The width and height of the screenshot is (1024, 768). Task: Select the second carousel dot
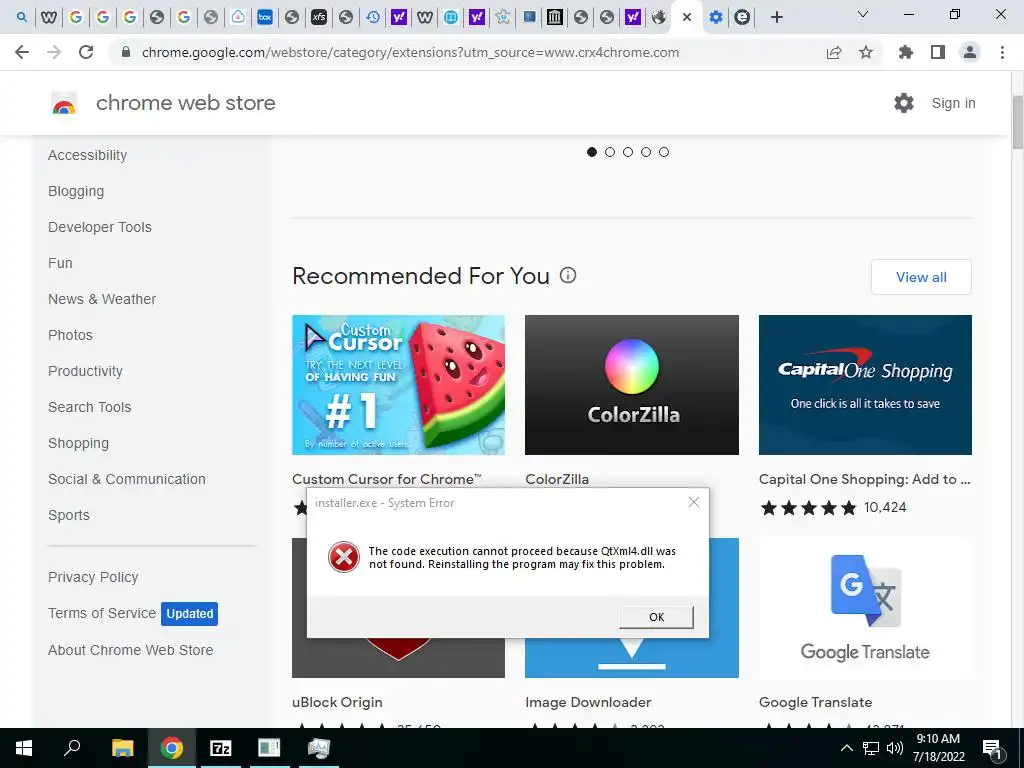click(x=610, y=152)
